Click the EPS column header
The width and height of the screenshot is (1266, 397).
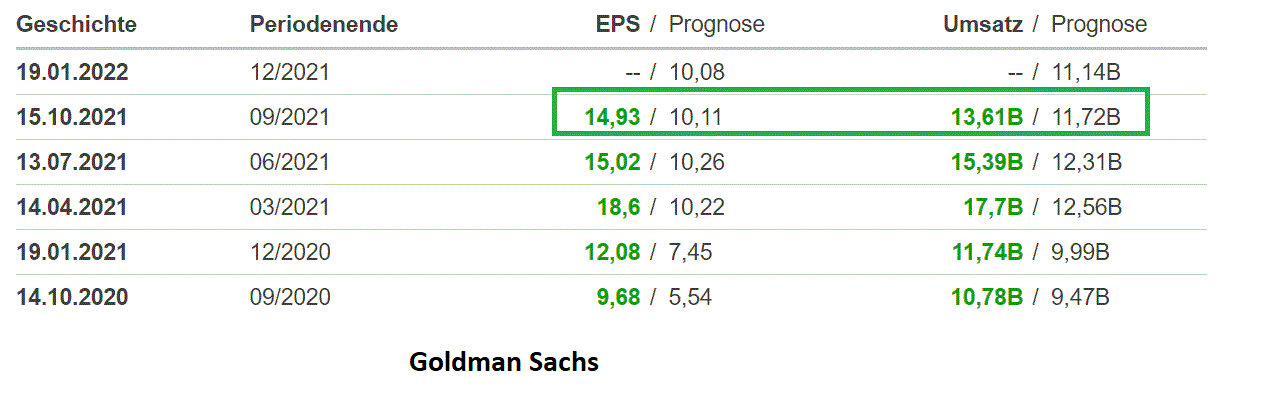click(618, 25)
